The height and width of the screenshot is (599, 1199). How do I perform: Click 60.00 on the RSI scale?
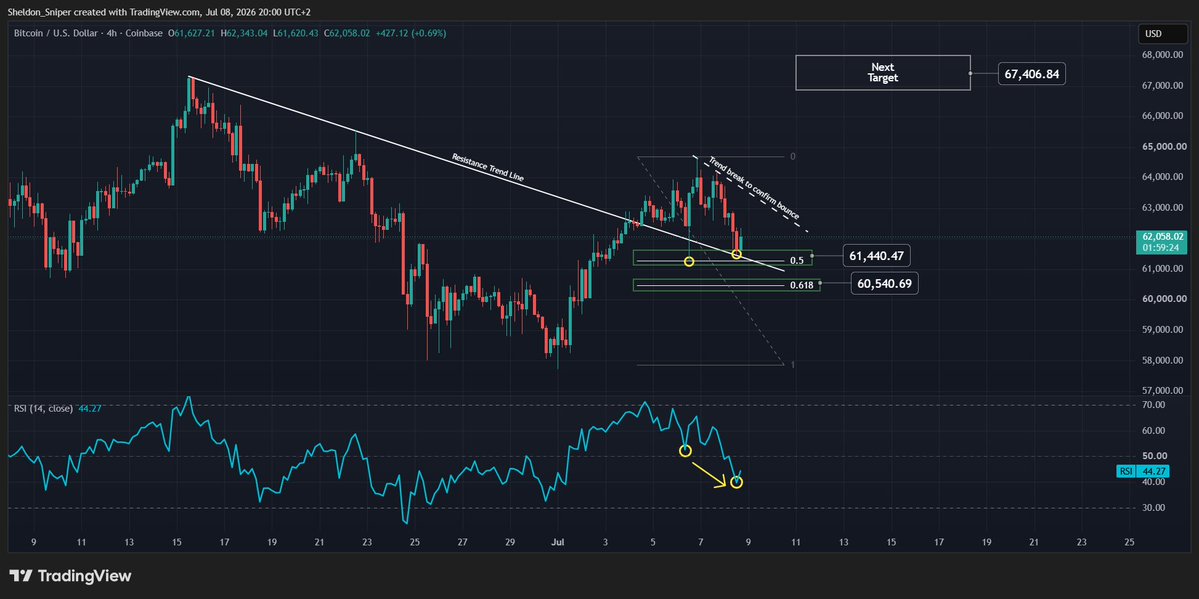point(1152,431)
